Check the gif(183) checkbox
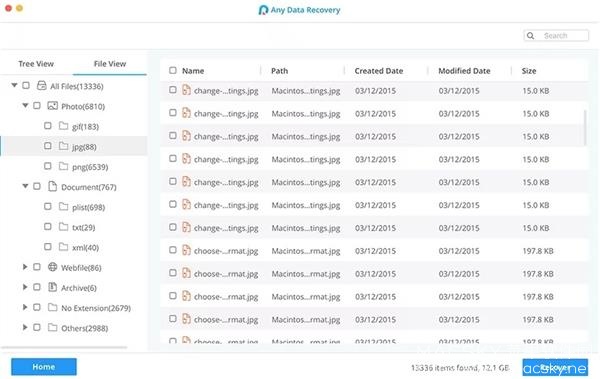This screenshot has width=600, height=379. coord(47,126)
